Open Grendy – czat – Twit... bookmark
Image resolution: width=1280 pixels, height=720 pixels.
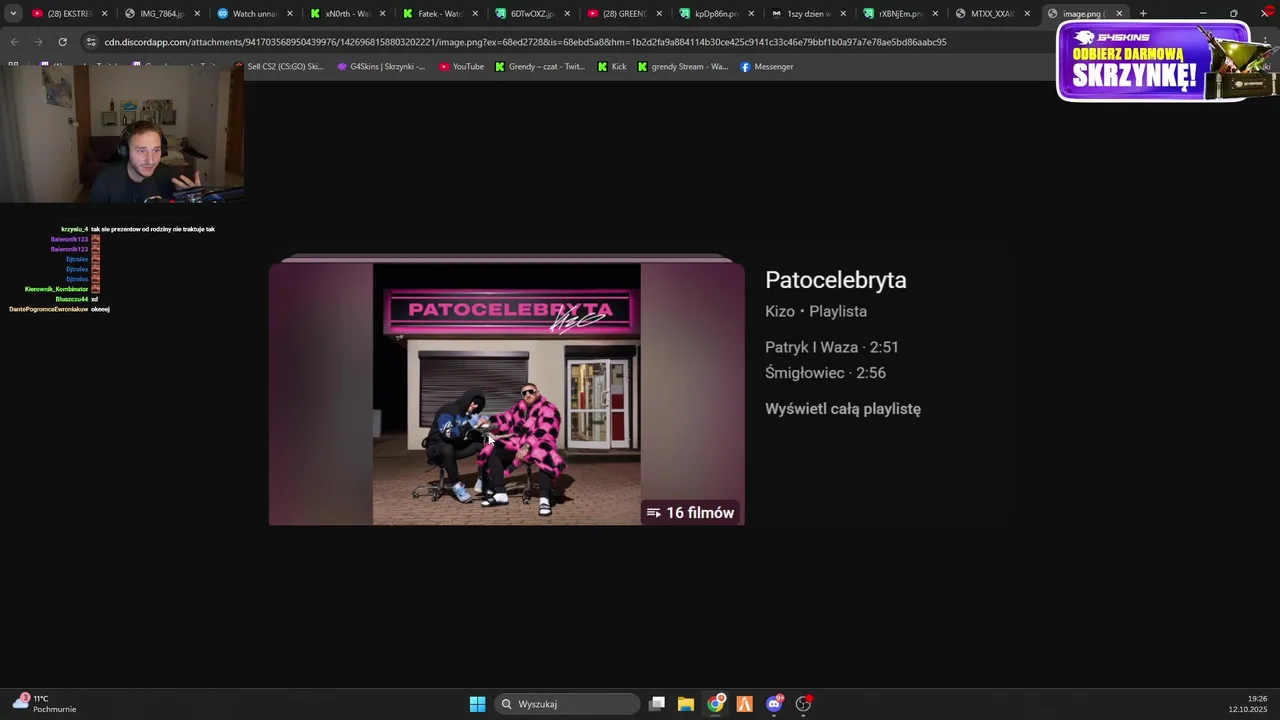[x=540, y=67]
